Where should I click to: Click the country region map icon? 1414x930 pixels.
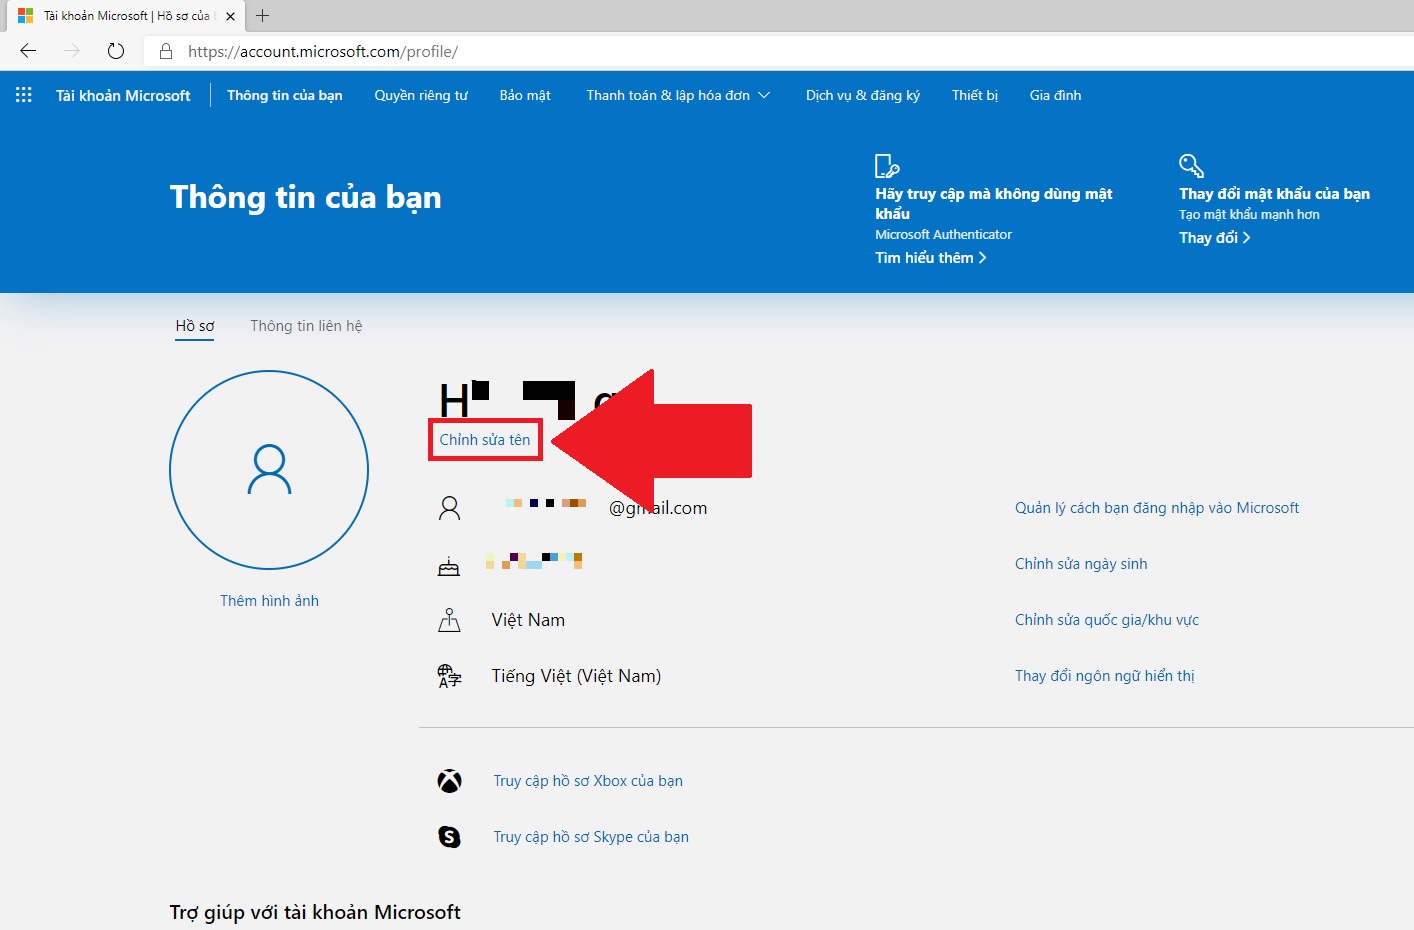tap(450, 620)
